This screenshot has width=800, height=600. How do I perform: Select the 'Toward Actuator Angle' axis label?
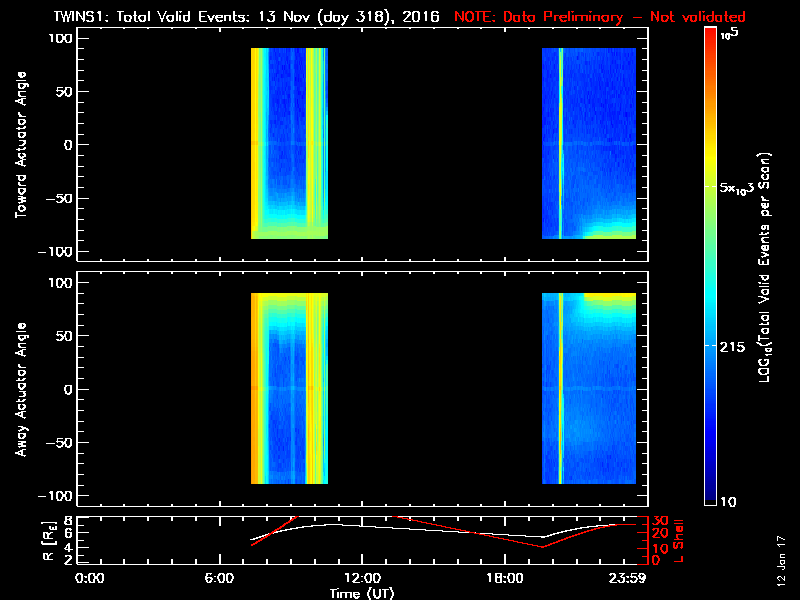[x=20, y=145]
